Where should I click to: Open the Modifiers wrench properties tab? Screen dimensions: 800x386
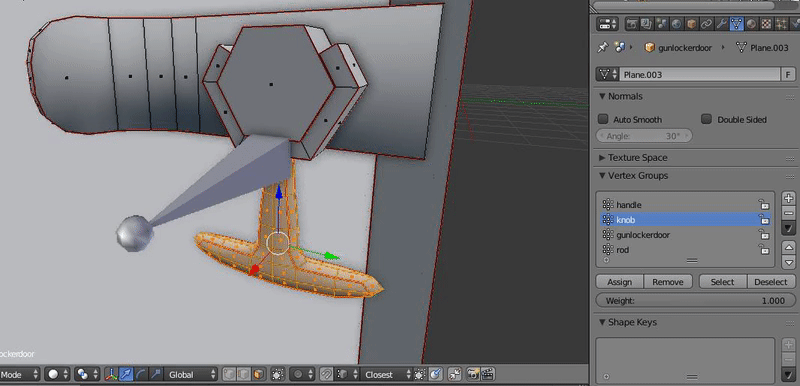pos(721,23)
